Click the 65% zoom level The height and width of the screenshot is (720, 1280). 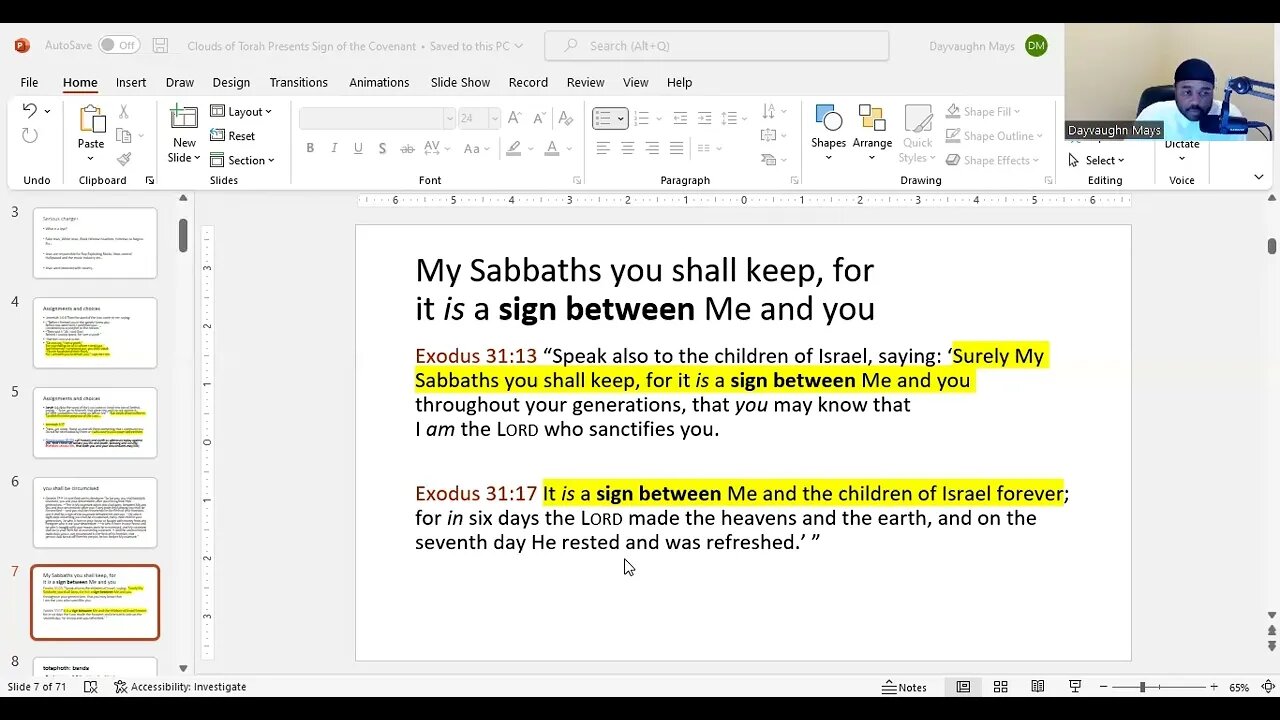[x=1240, y=687]
